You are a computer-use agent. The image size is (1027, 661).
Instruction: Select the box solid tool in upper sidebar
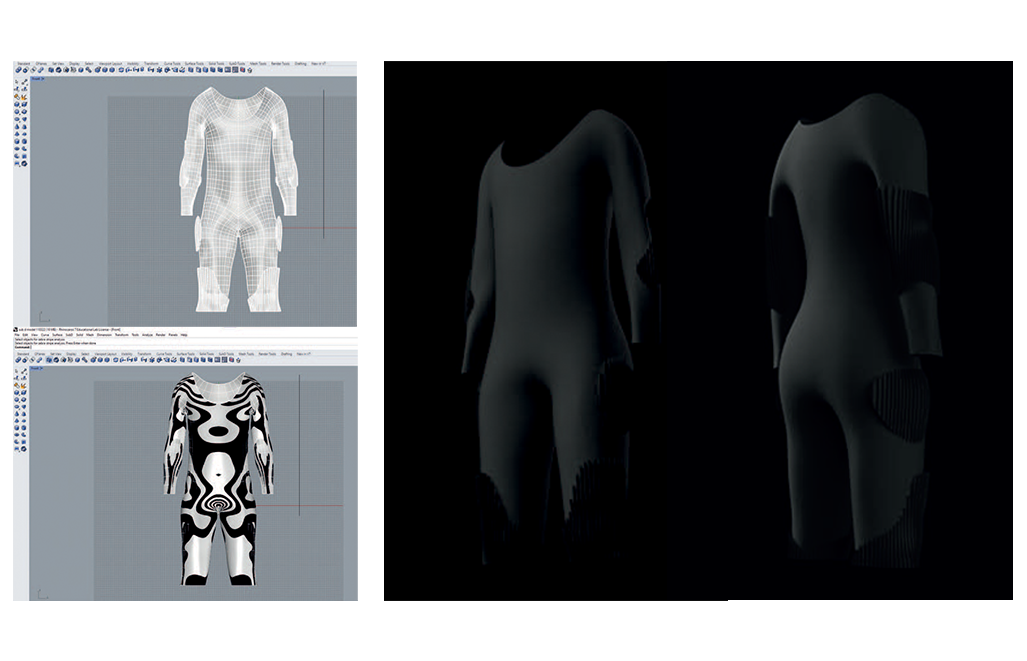pyautogui.click(x=17, y=104)
